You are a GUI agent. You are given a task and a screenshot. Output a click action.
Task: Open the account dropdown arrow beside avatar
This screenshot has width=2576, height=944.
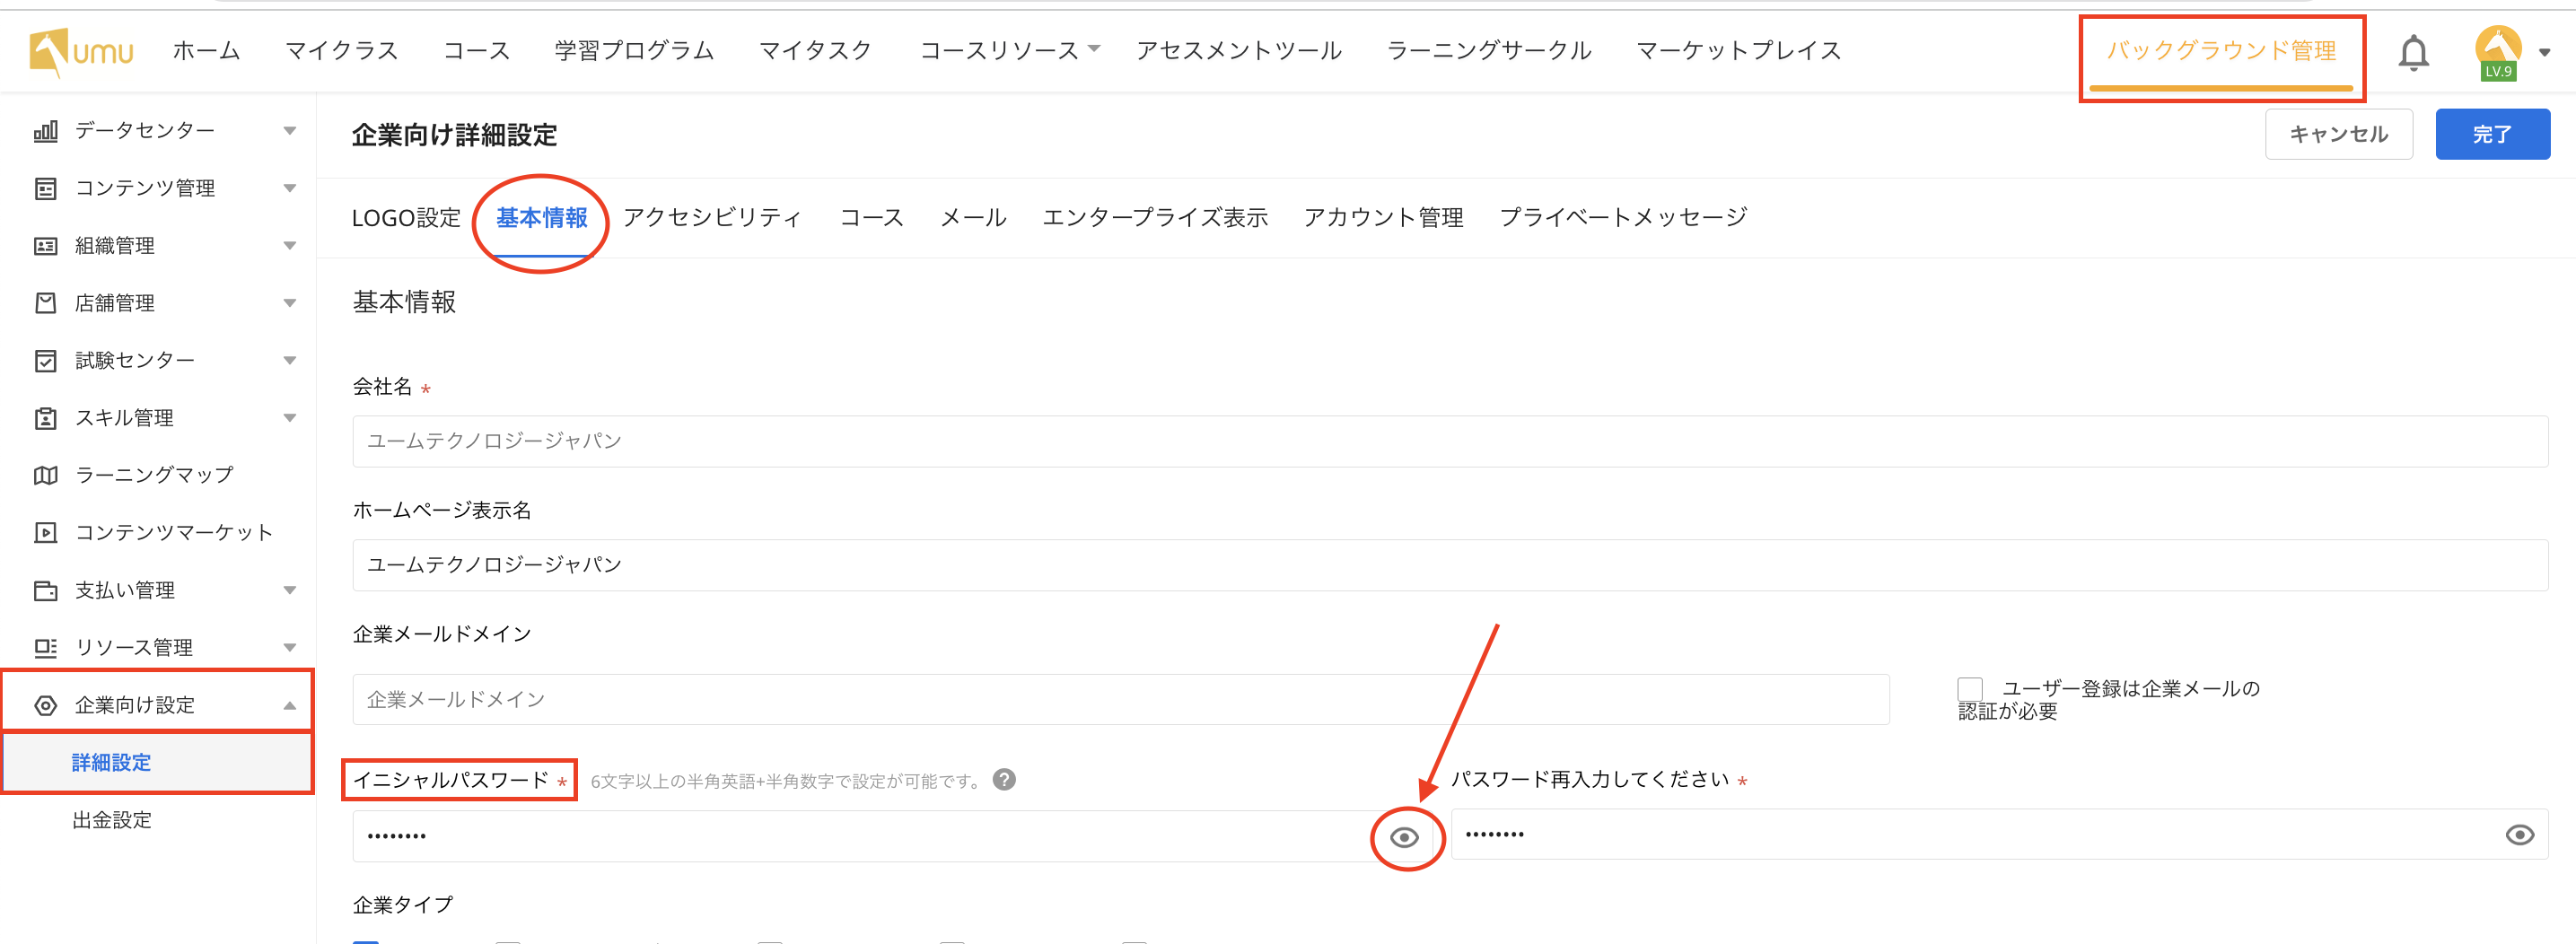coord(2544,52)
